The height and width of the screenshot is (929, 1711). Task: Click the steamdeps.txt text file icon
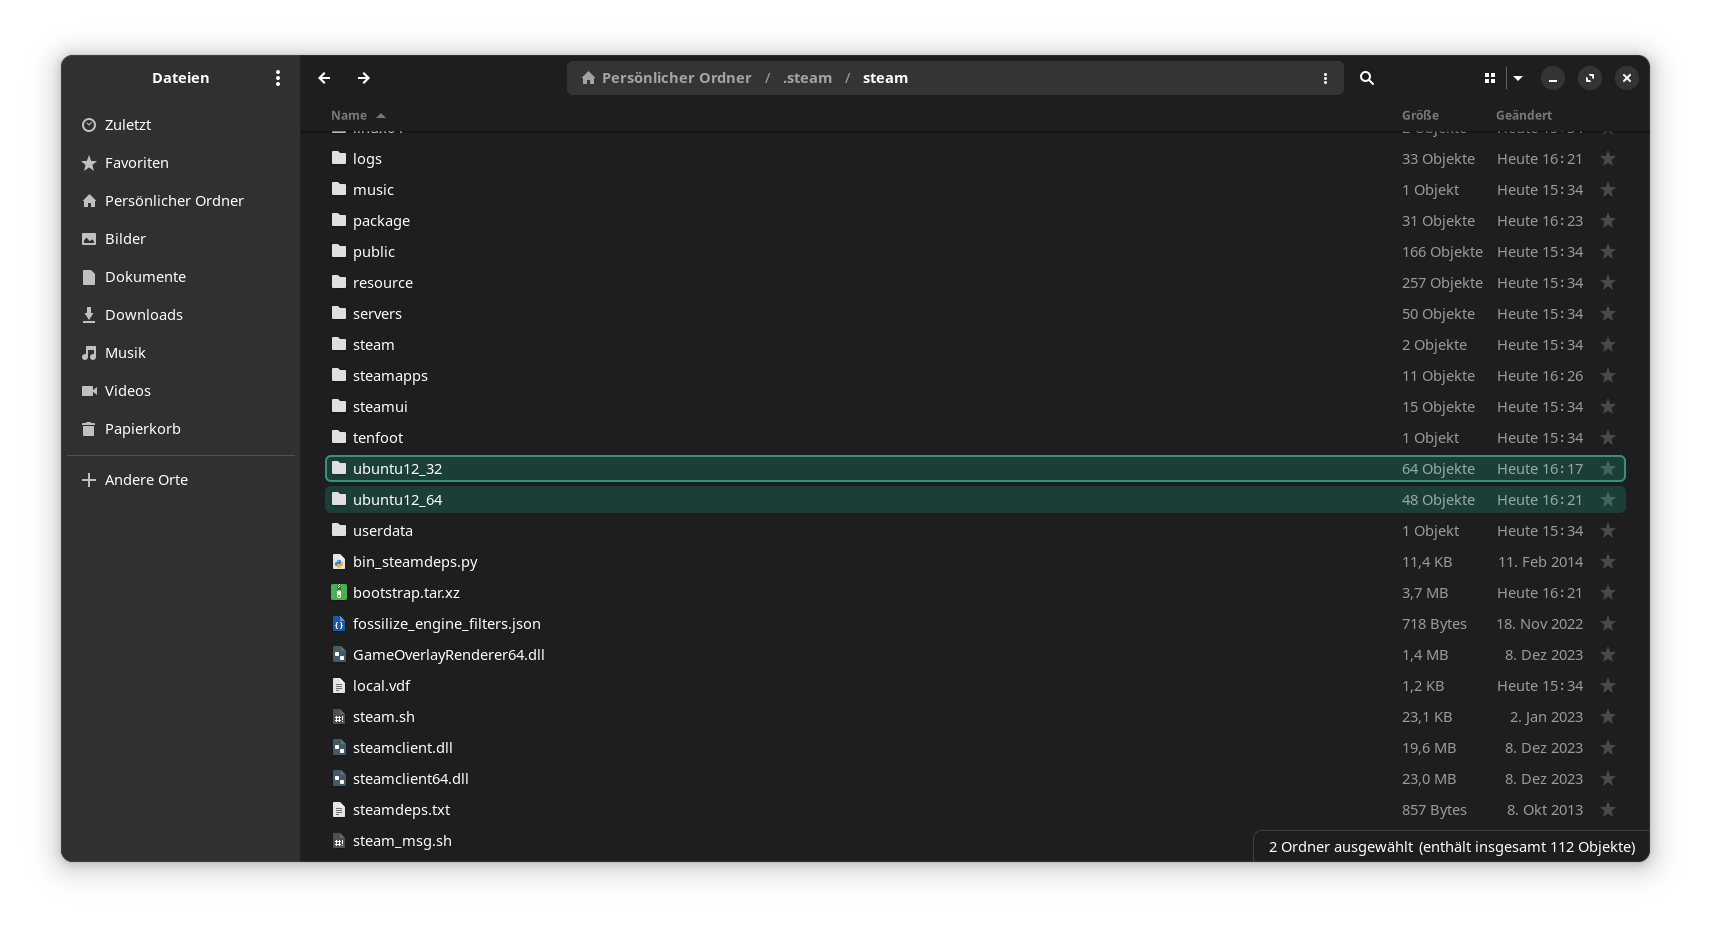point(339,810)
